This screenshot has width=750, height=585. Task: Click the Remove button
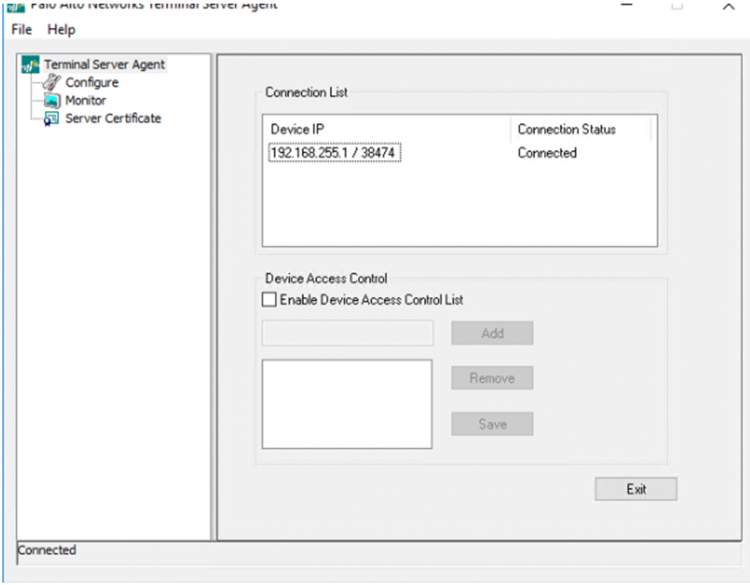(492, 378)
